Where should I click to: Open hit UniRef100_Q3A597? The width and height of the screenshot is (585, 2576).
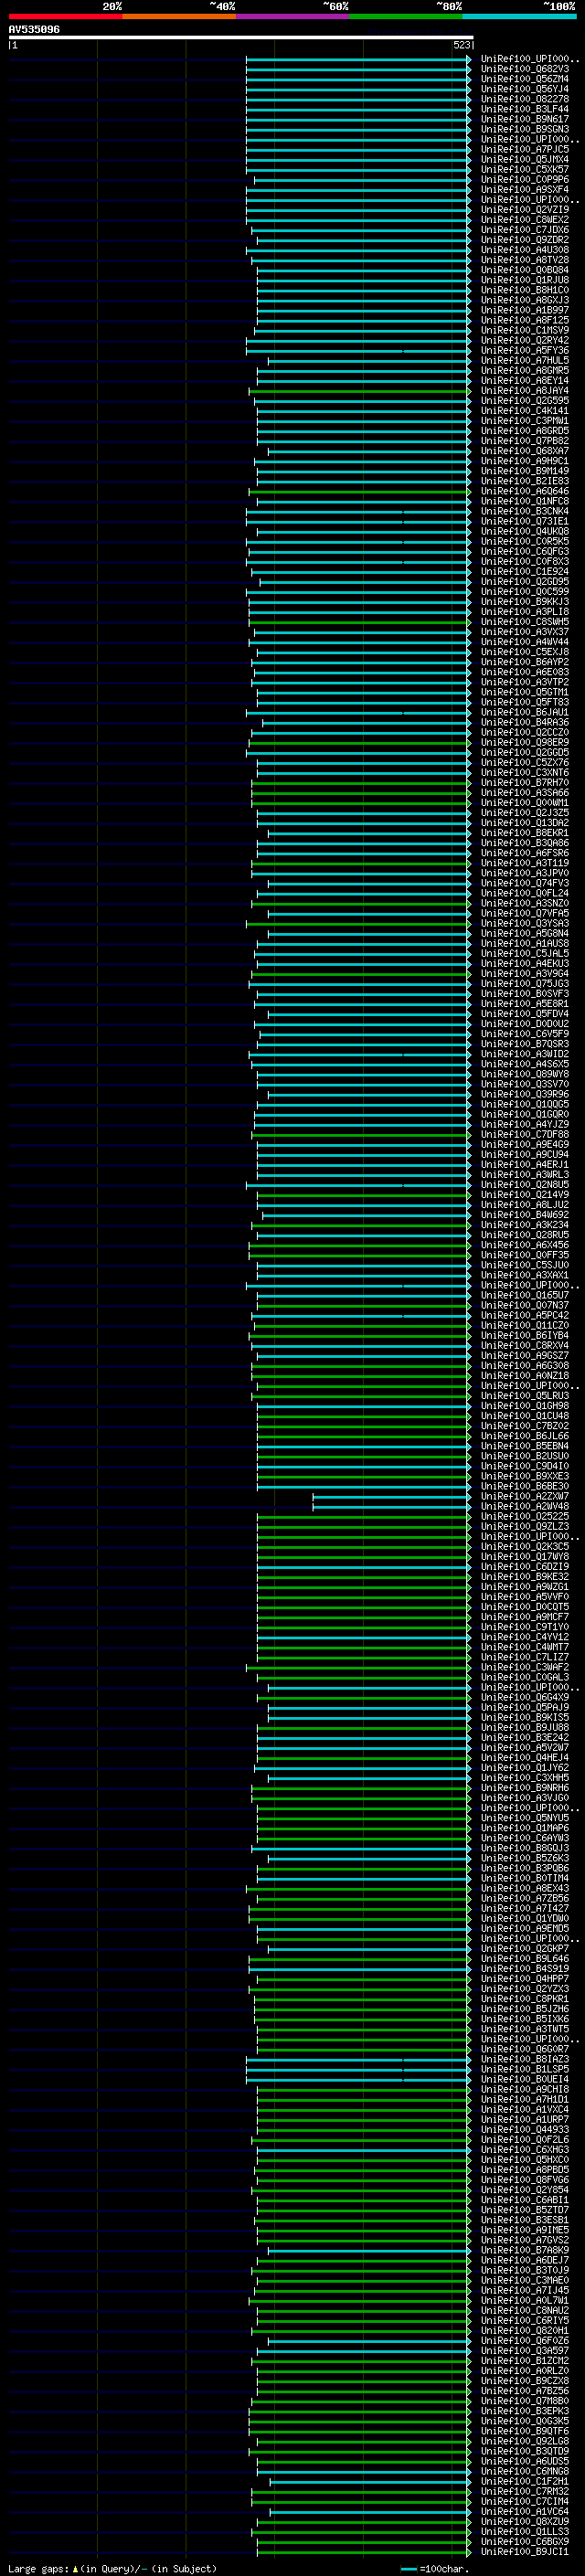point(525,2350)
